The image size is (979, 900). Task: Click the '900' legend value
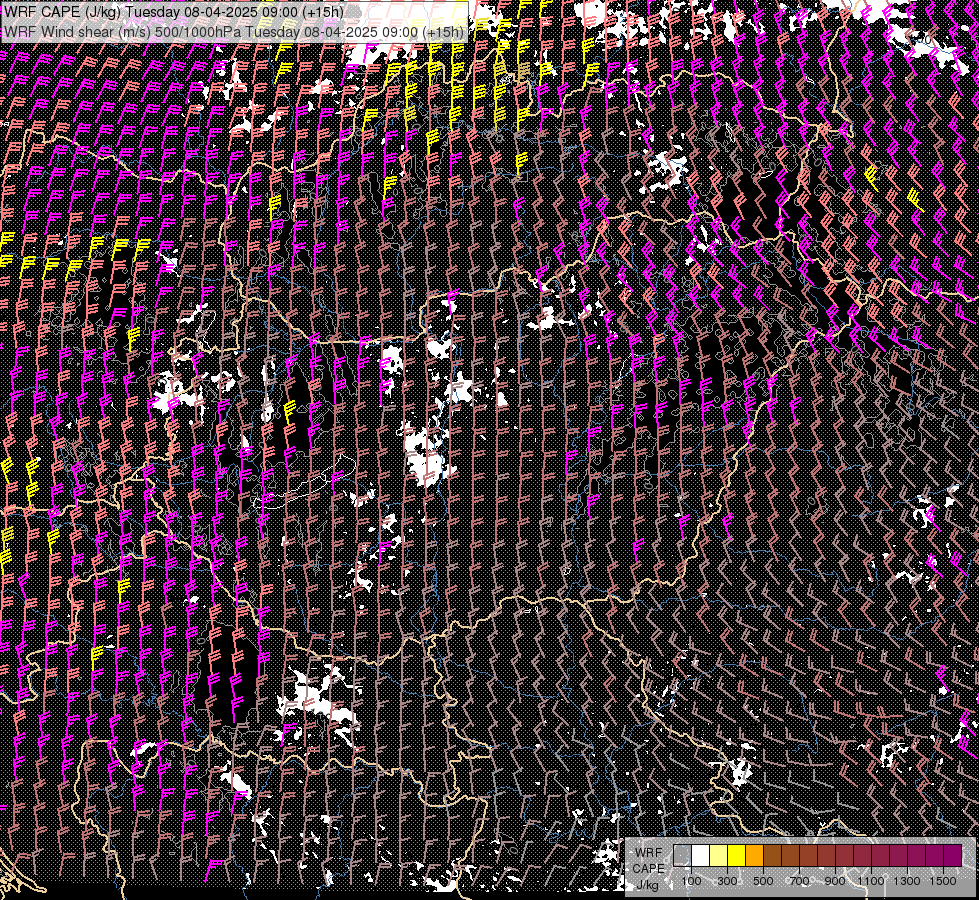(x=835, y=881)
